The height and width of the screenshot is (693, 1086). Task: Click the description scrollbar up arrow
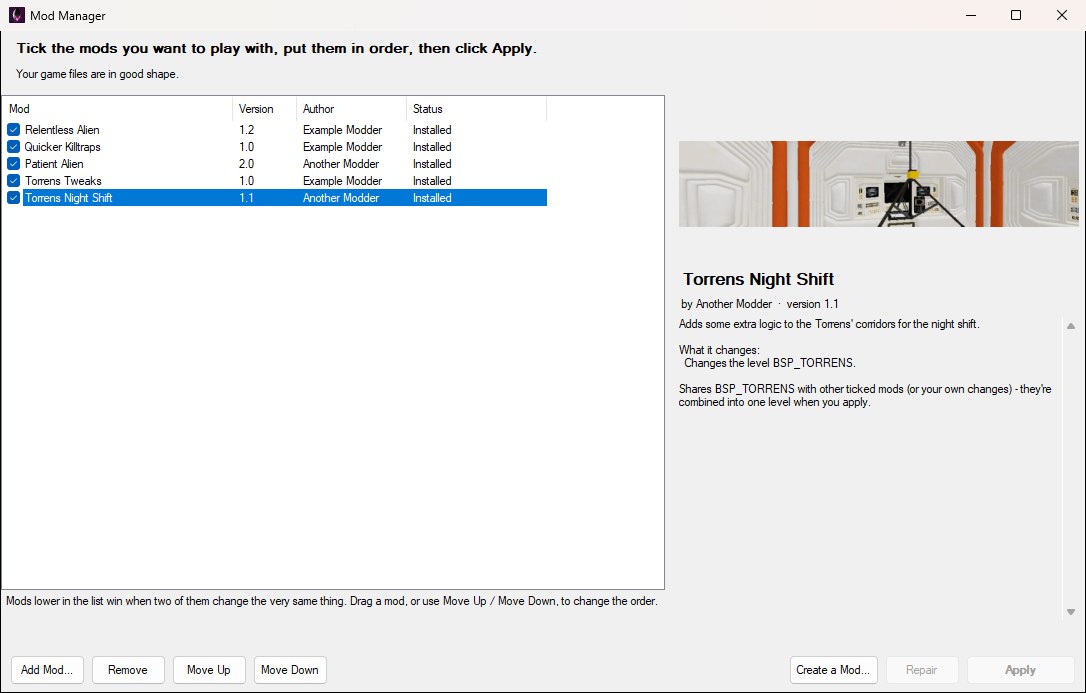1071,326
